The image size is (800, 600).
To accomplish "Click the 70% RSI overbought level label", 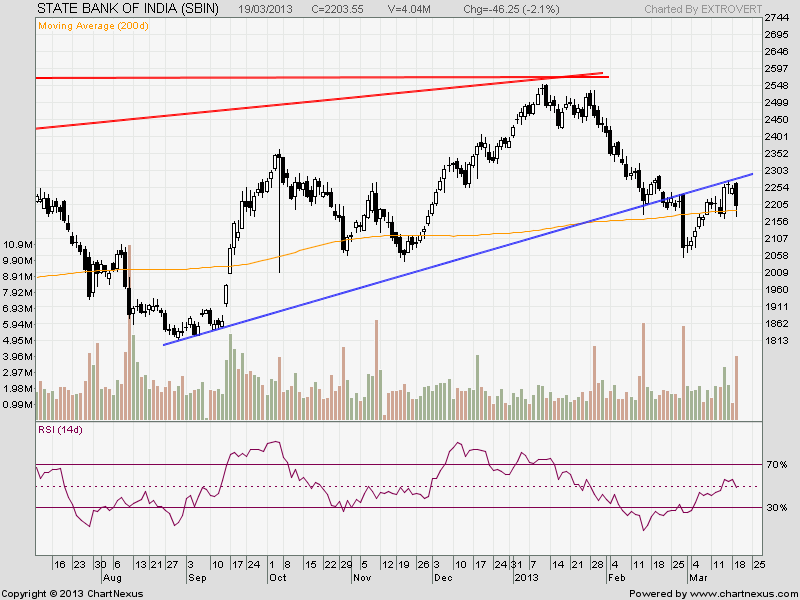I will point(776,465).
